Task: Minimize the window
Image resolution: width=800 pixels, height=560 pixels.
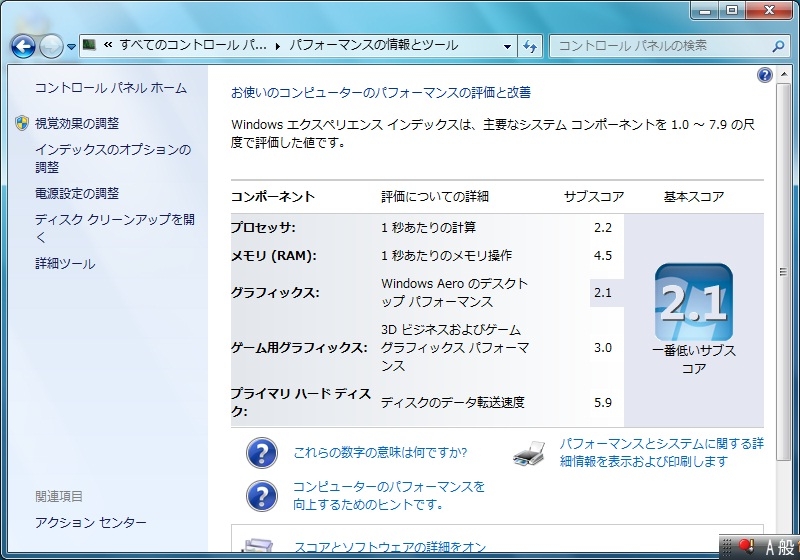Action: [x=705, y=10]
